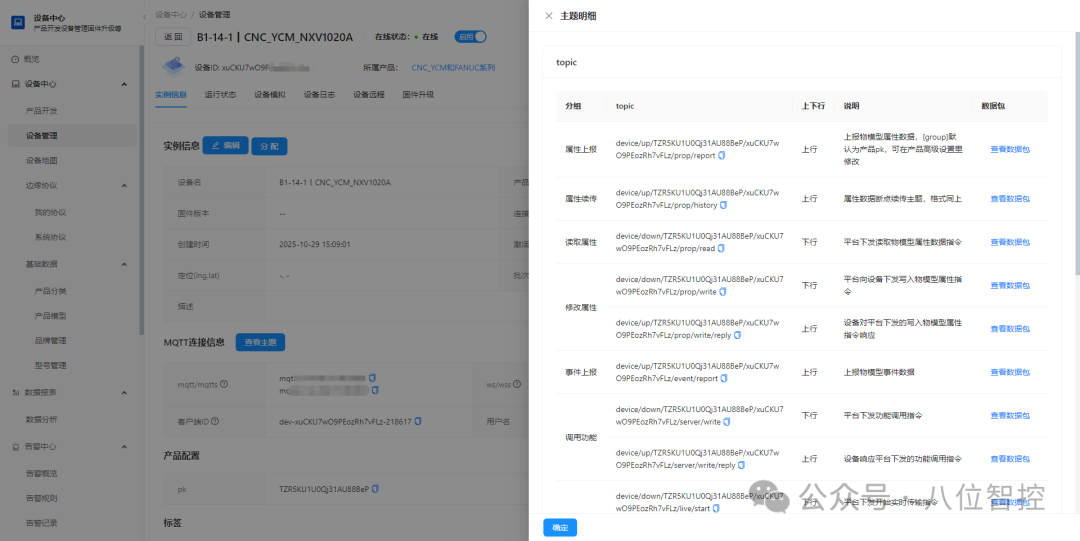Copy the prop/write/reply topic
The height and width of the screenshot is (541, 1080).
(737, 335)
